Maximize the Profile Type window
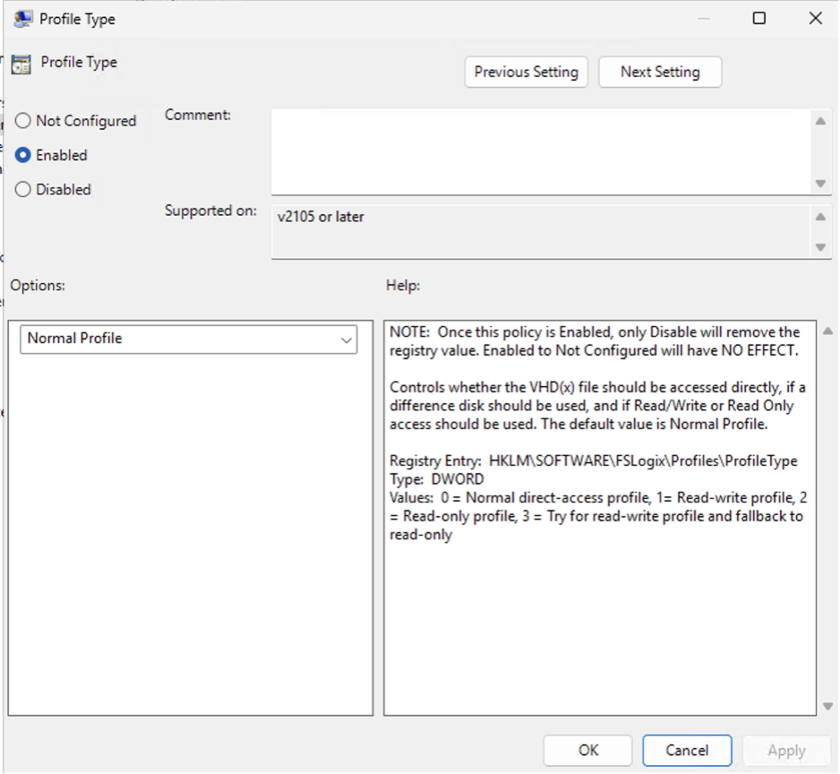840x774 pixels. pyautogui.click(x=759, y=18)
